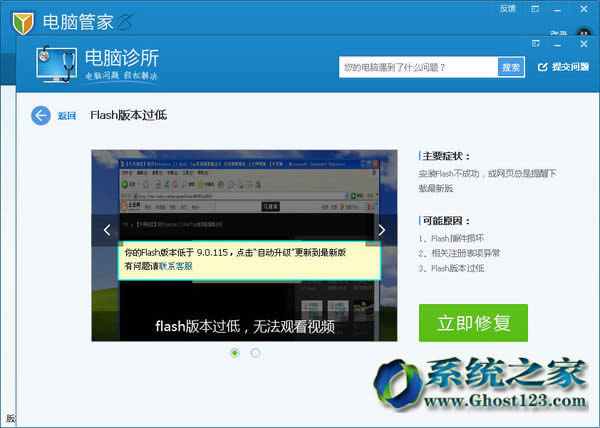Click the 返回 text label

[66, 116]
